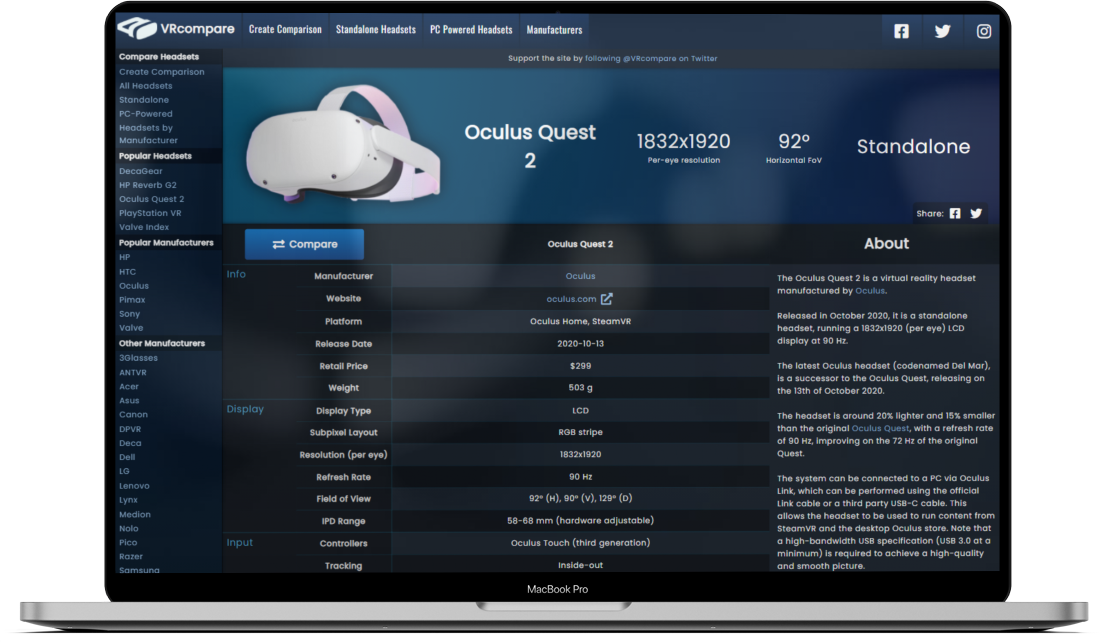Open Manufacturers menu item
This screenshot has height=642, width=1099.
point(554,29)
